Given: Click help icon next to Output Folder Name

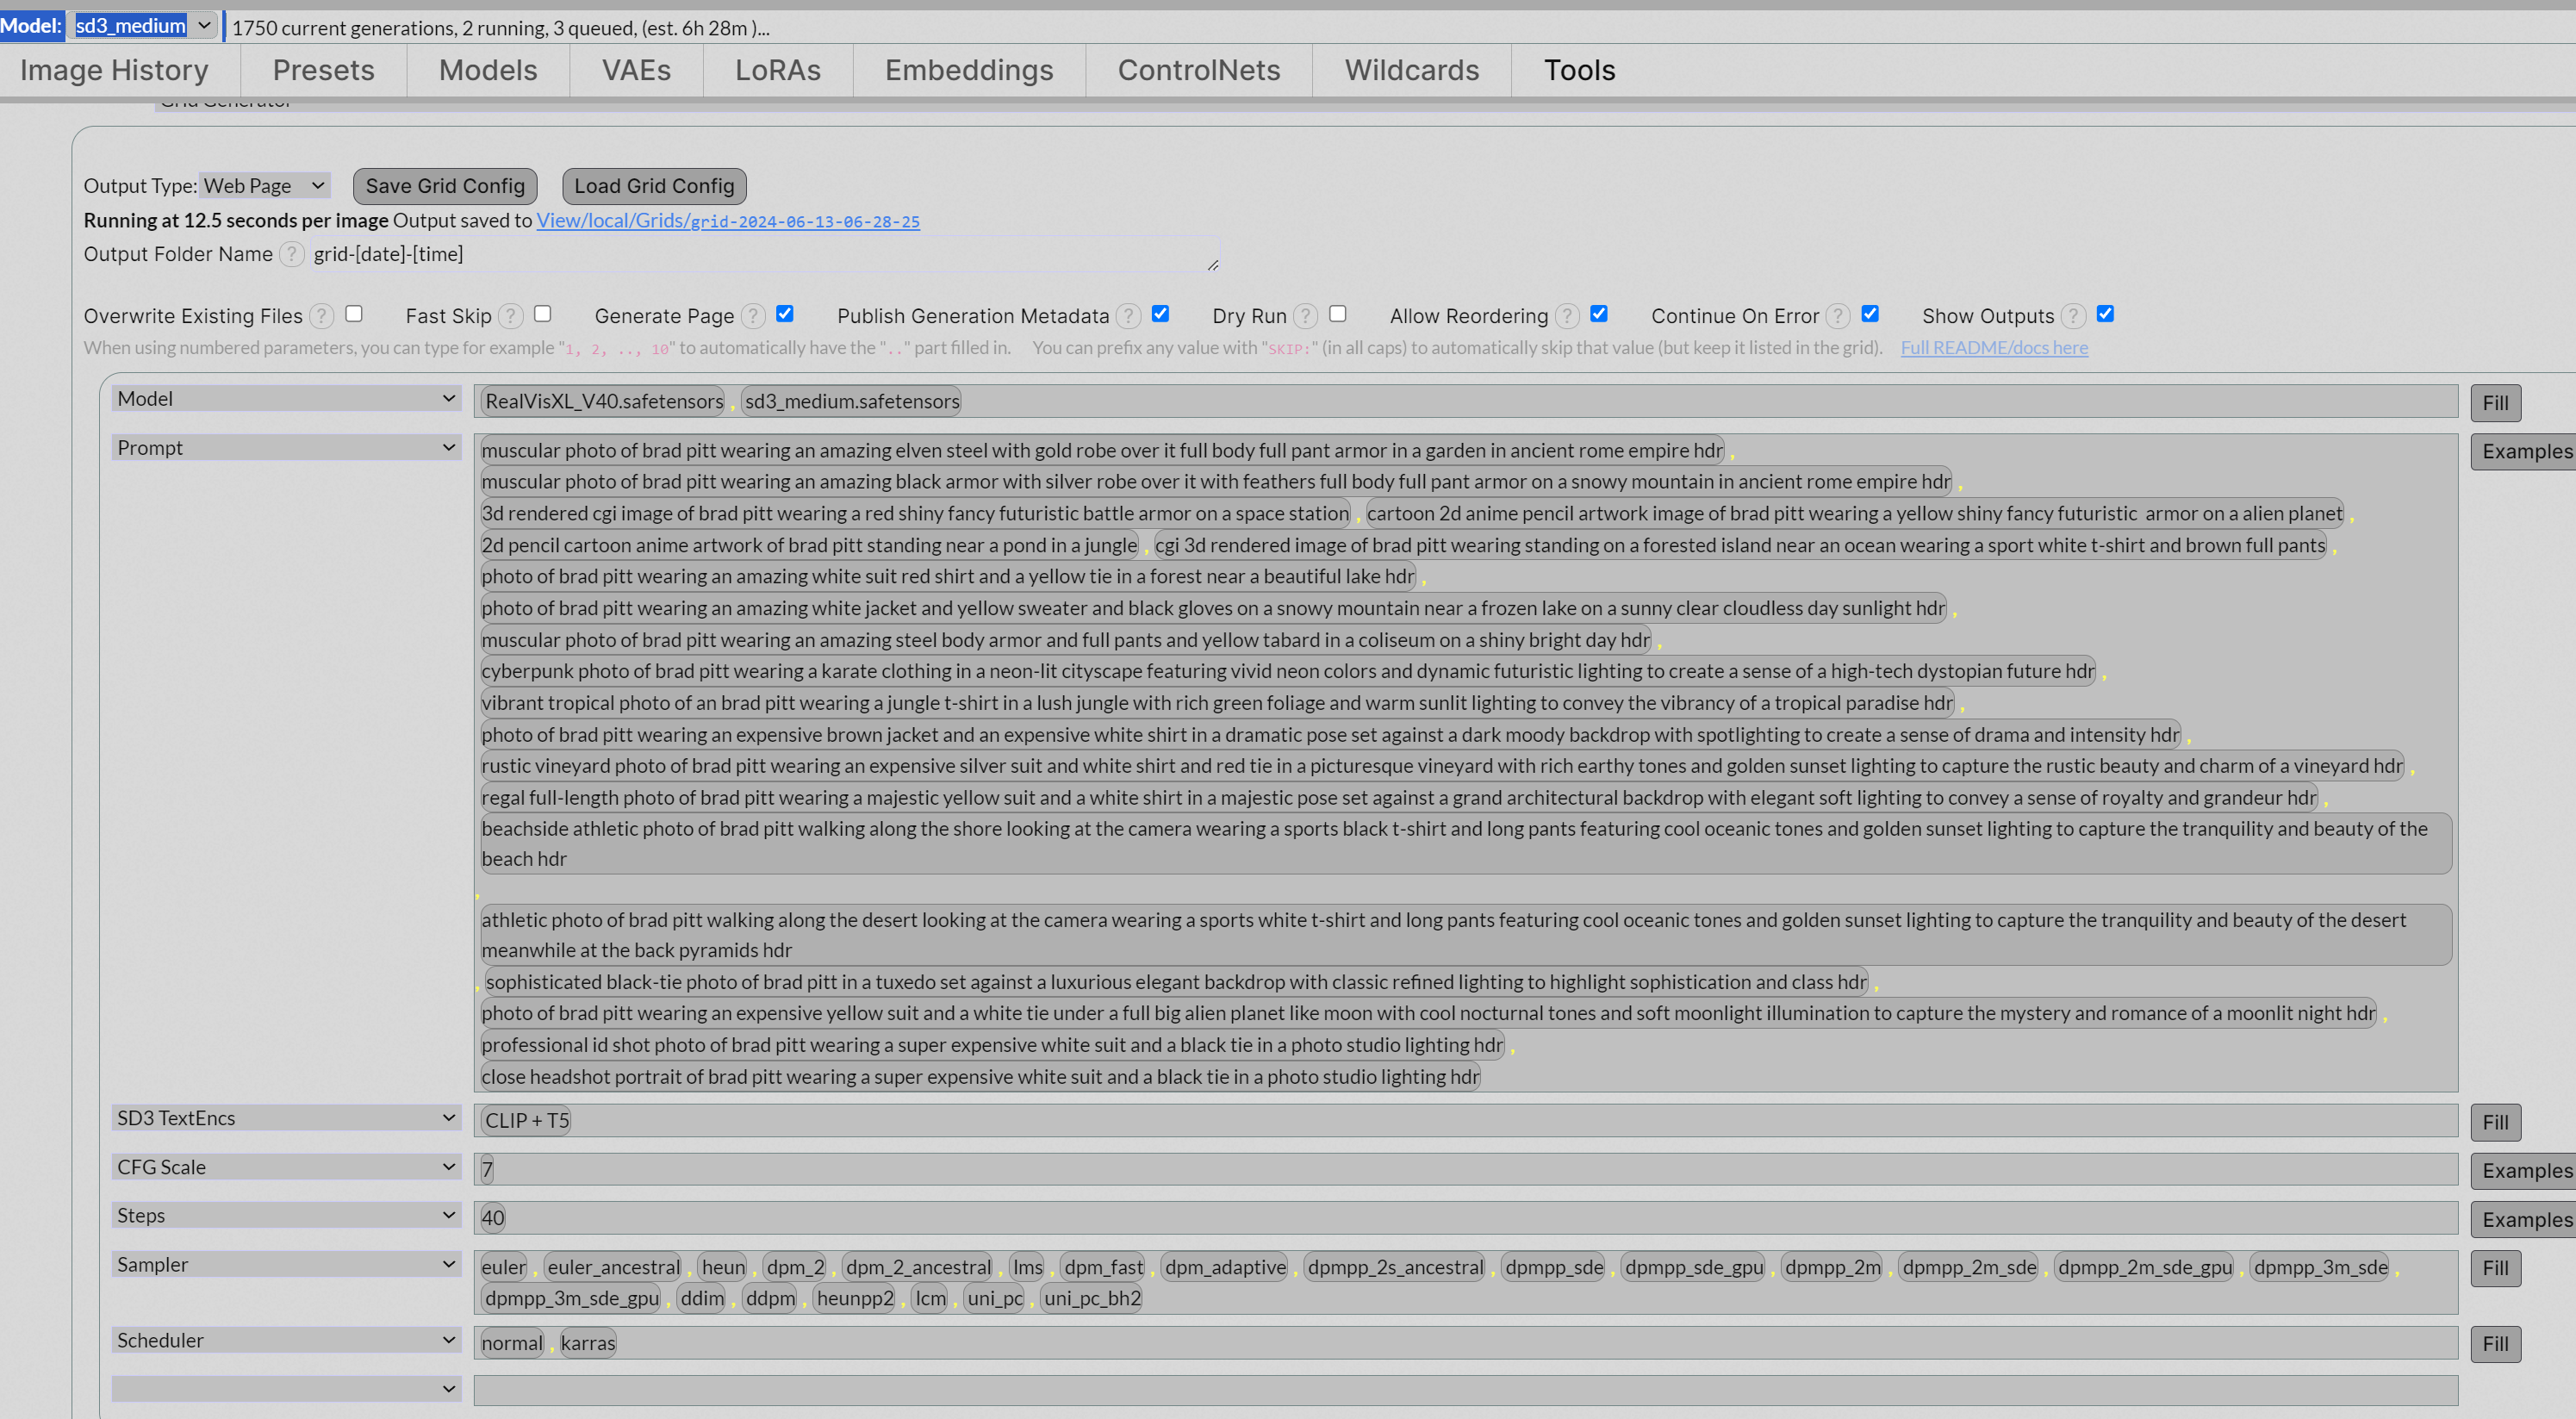Looking at the screenshot, I should tap(291, 254).
